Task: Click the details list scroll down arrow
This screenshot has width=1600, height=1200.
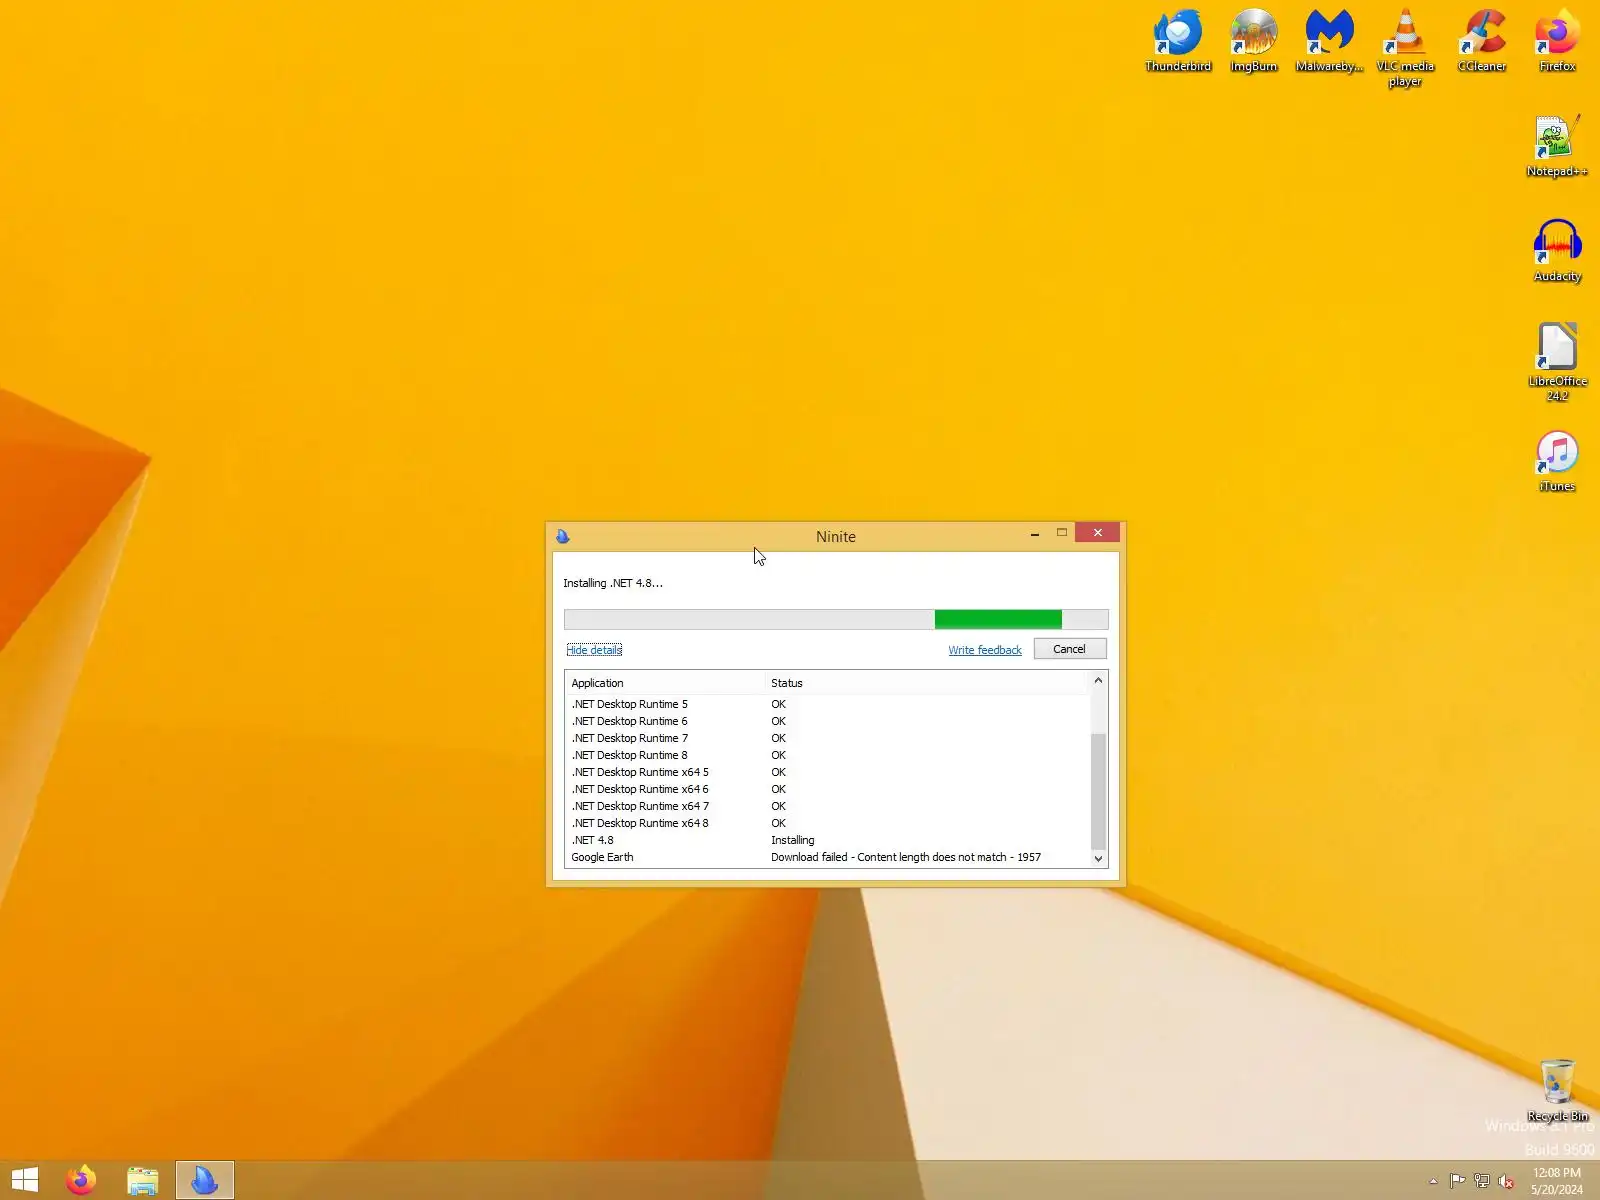Action: pos(1098,858)
